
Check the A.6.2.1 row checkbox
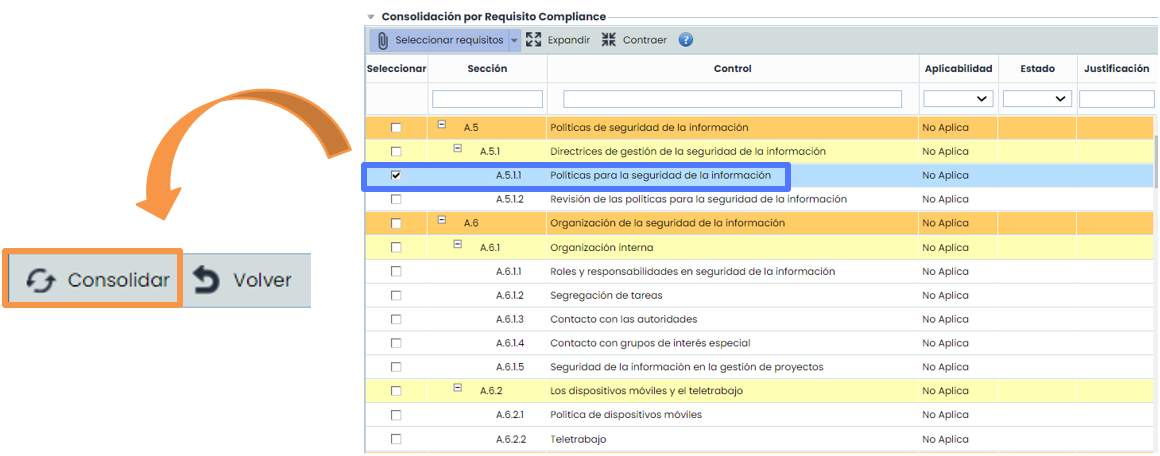[396, 415]
